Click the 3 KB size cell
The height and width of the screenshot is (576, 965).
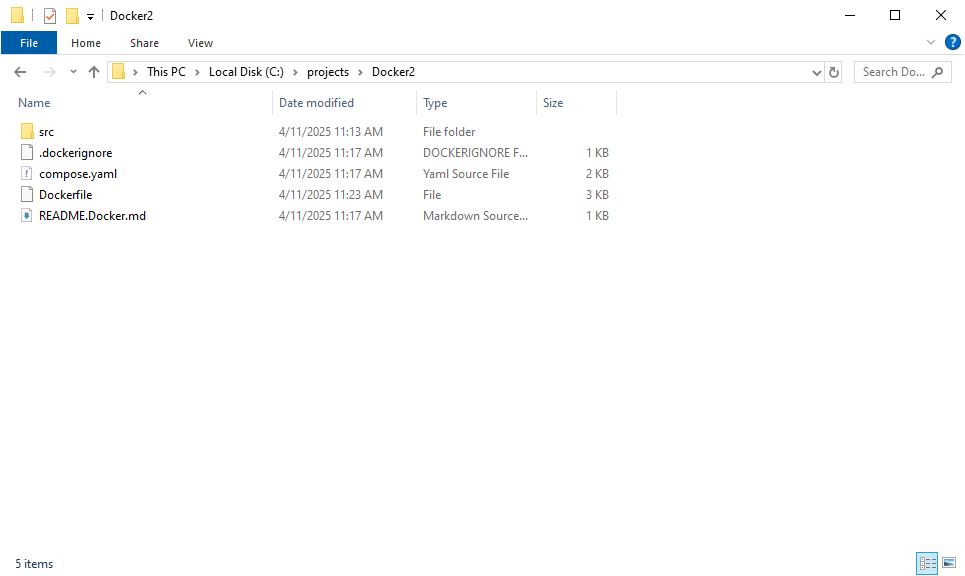(597, 194)
